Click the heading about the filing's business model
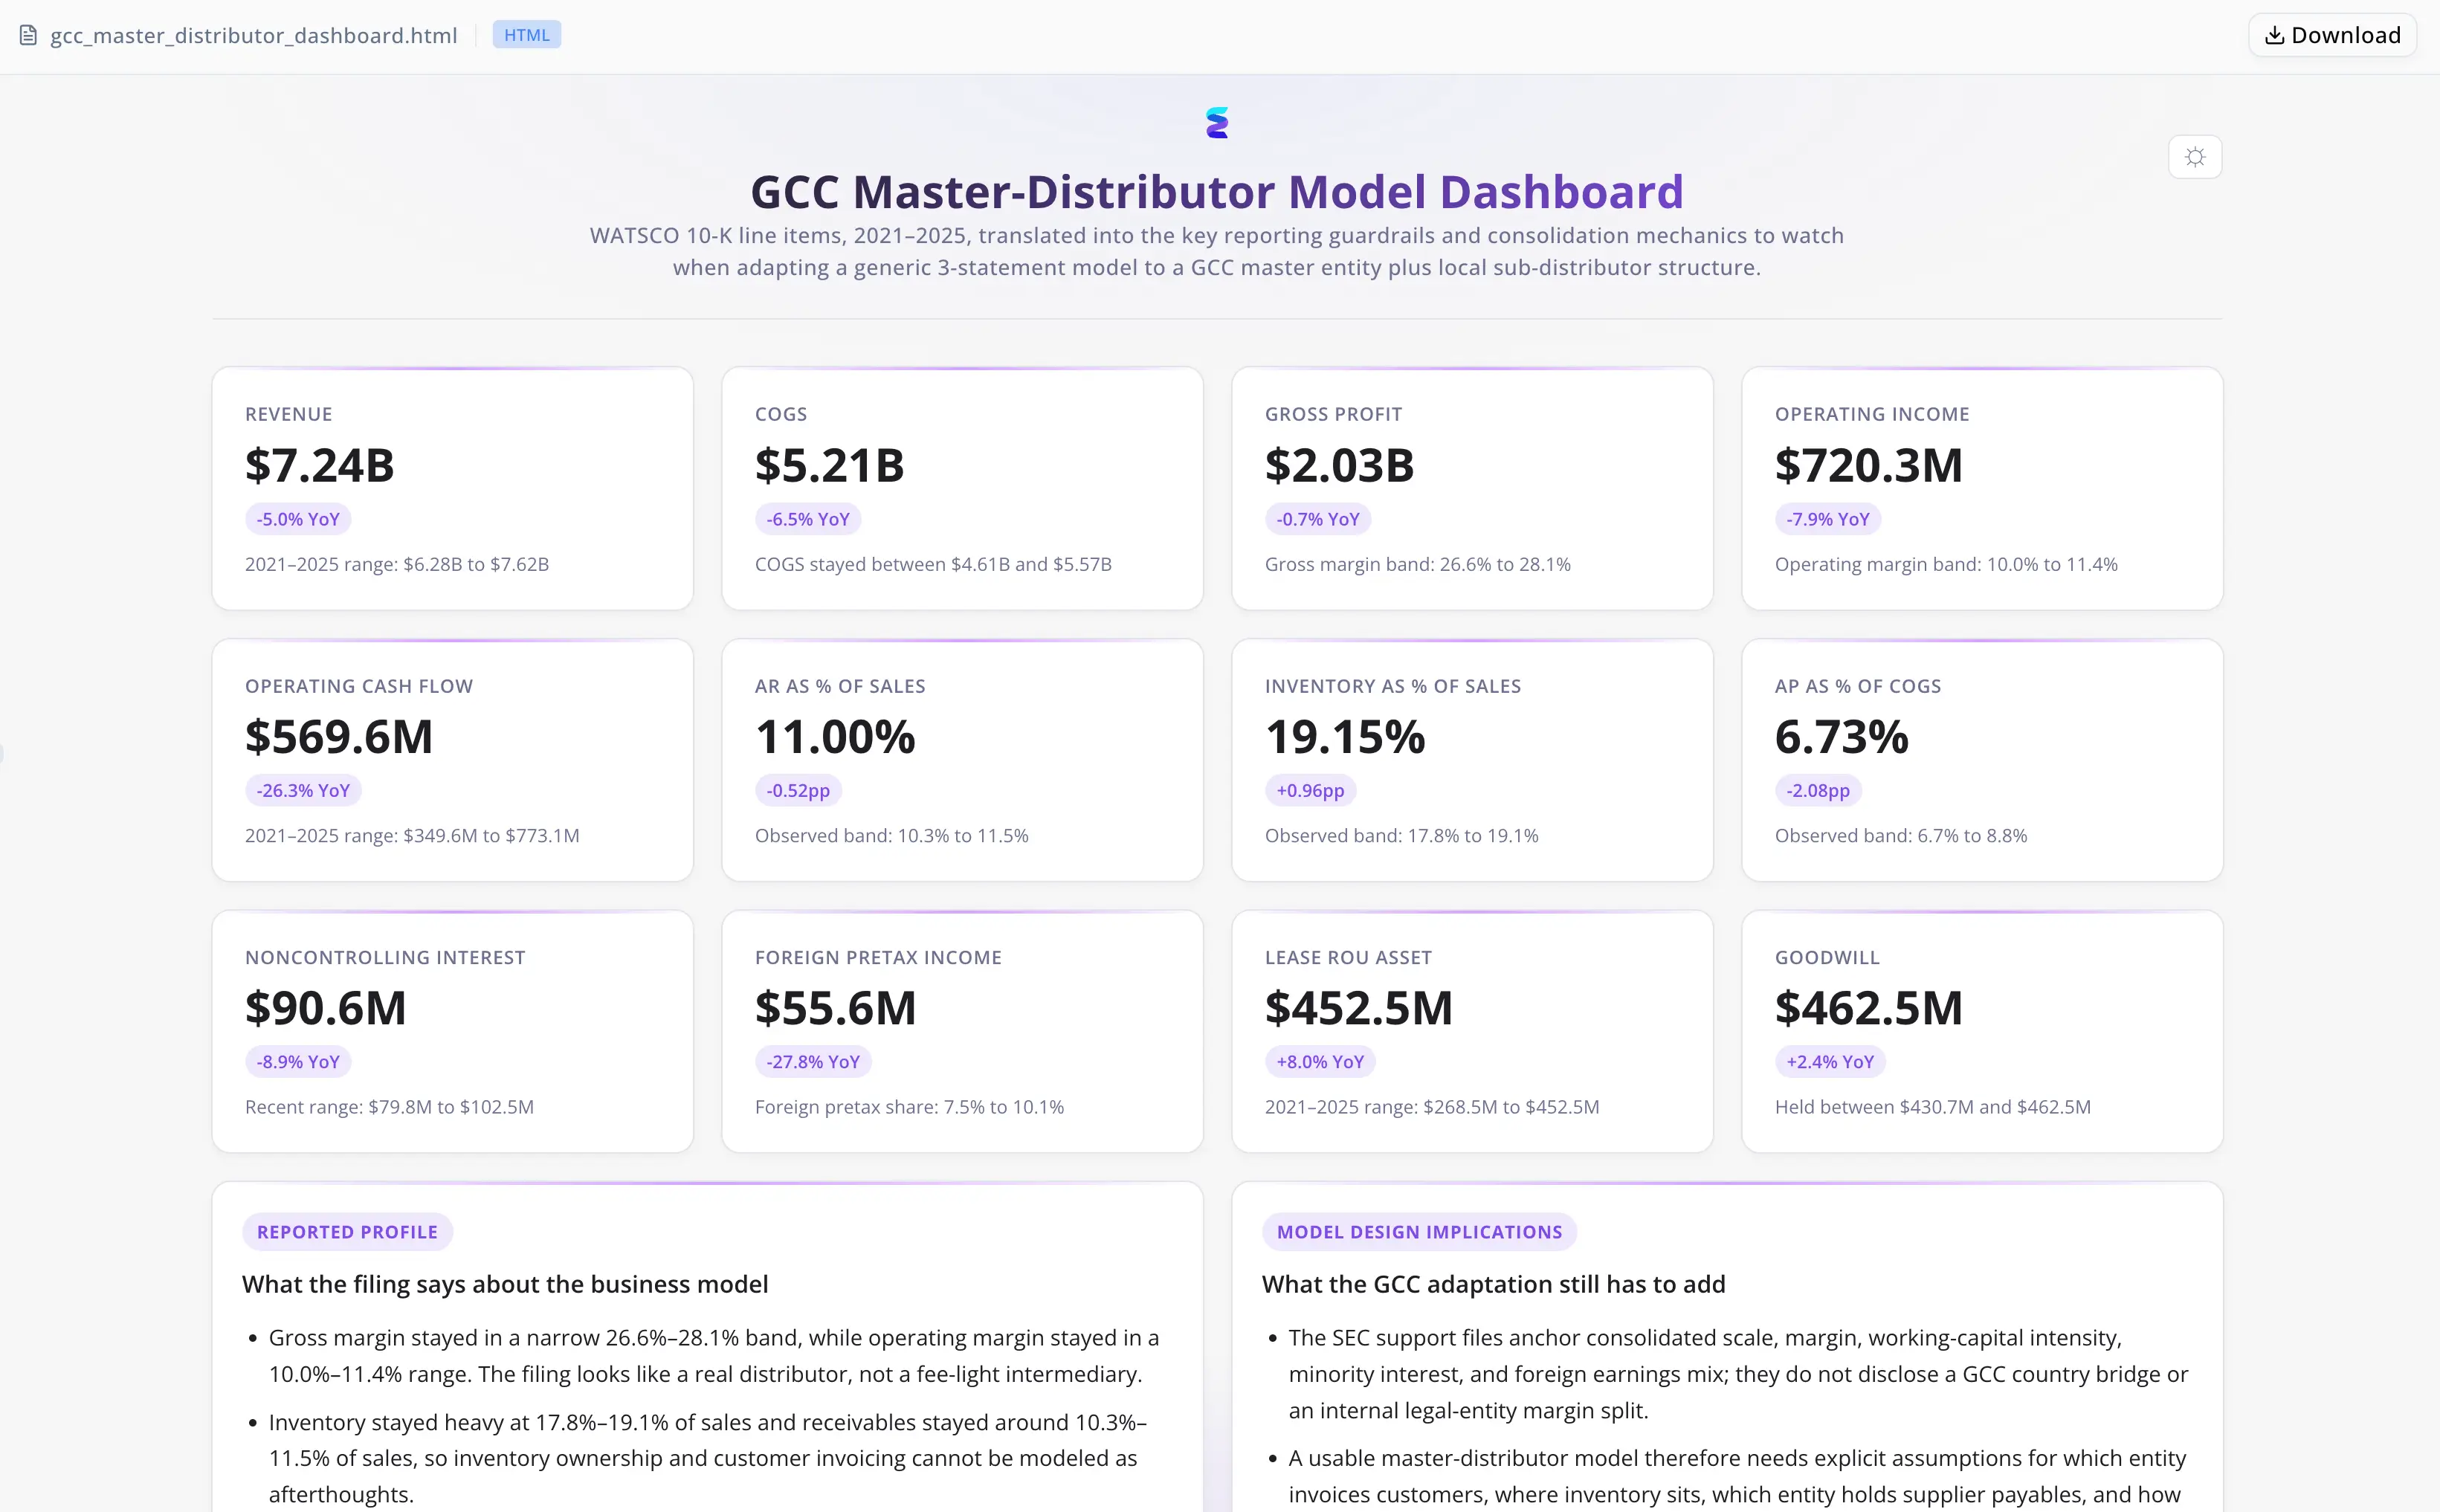Screen dimensions: 2440x1512 (x=505, y=1284)
